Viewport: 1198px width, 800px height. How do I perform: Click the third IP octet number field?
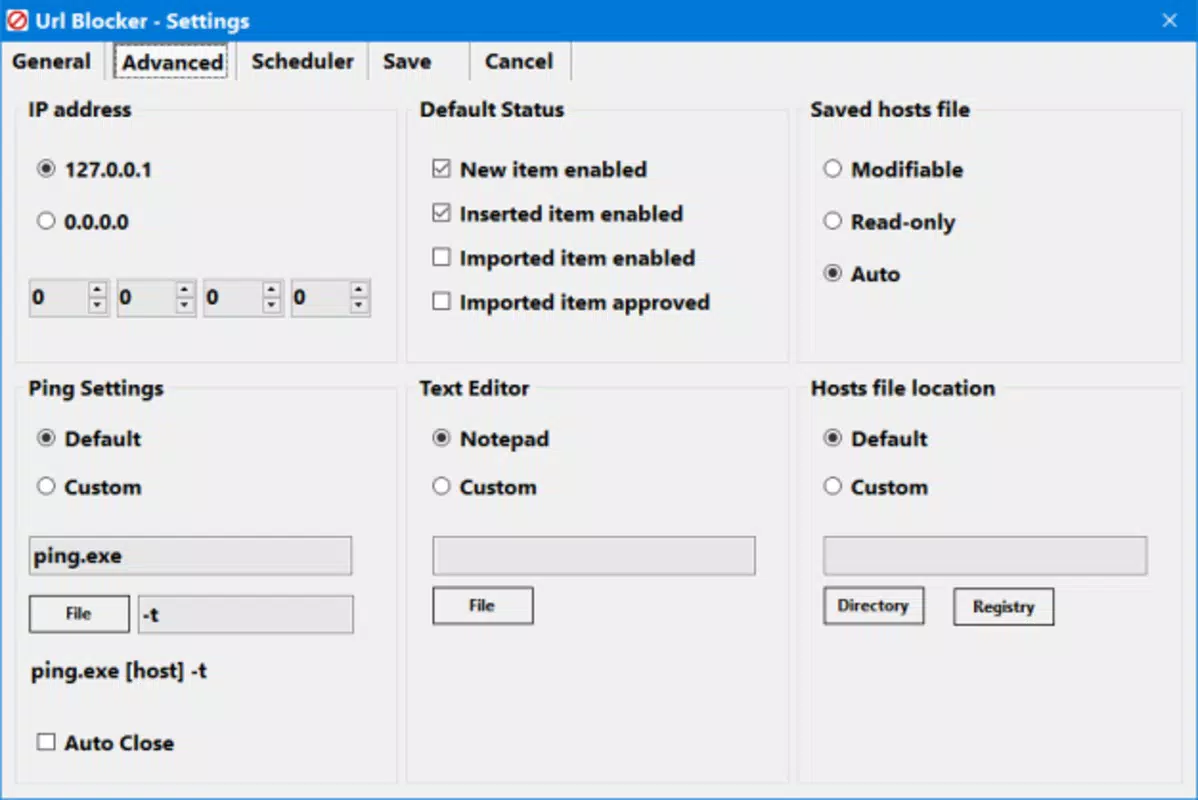tap(233, 297)
